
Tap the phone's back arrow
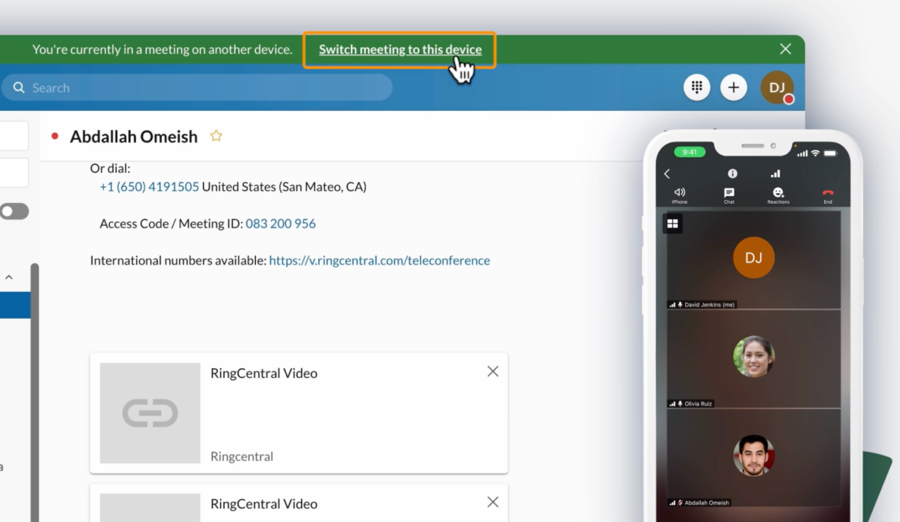667,174
